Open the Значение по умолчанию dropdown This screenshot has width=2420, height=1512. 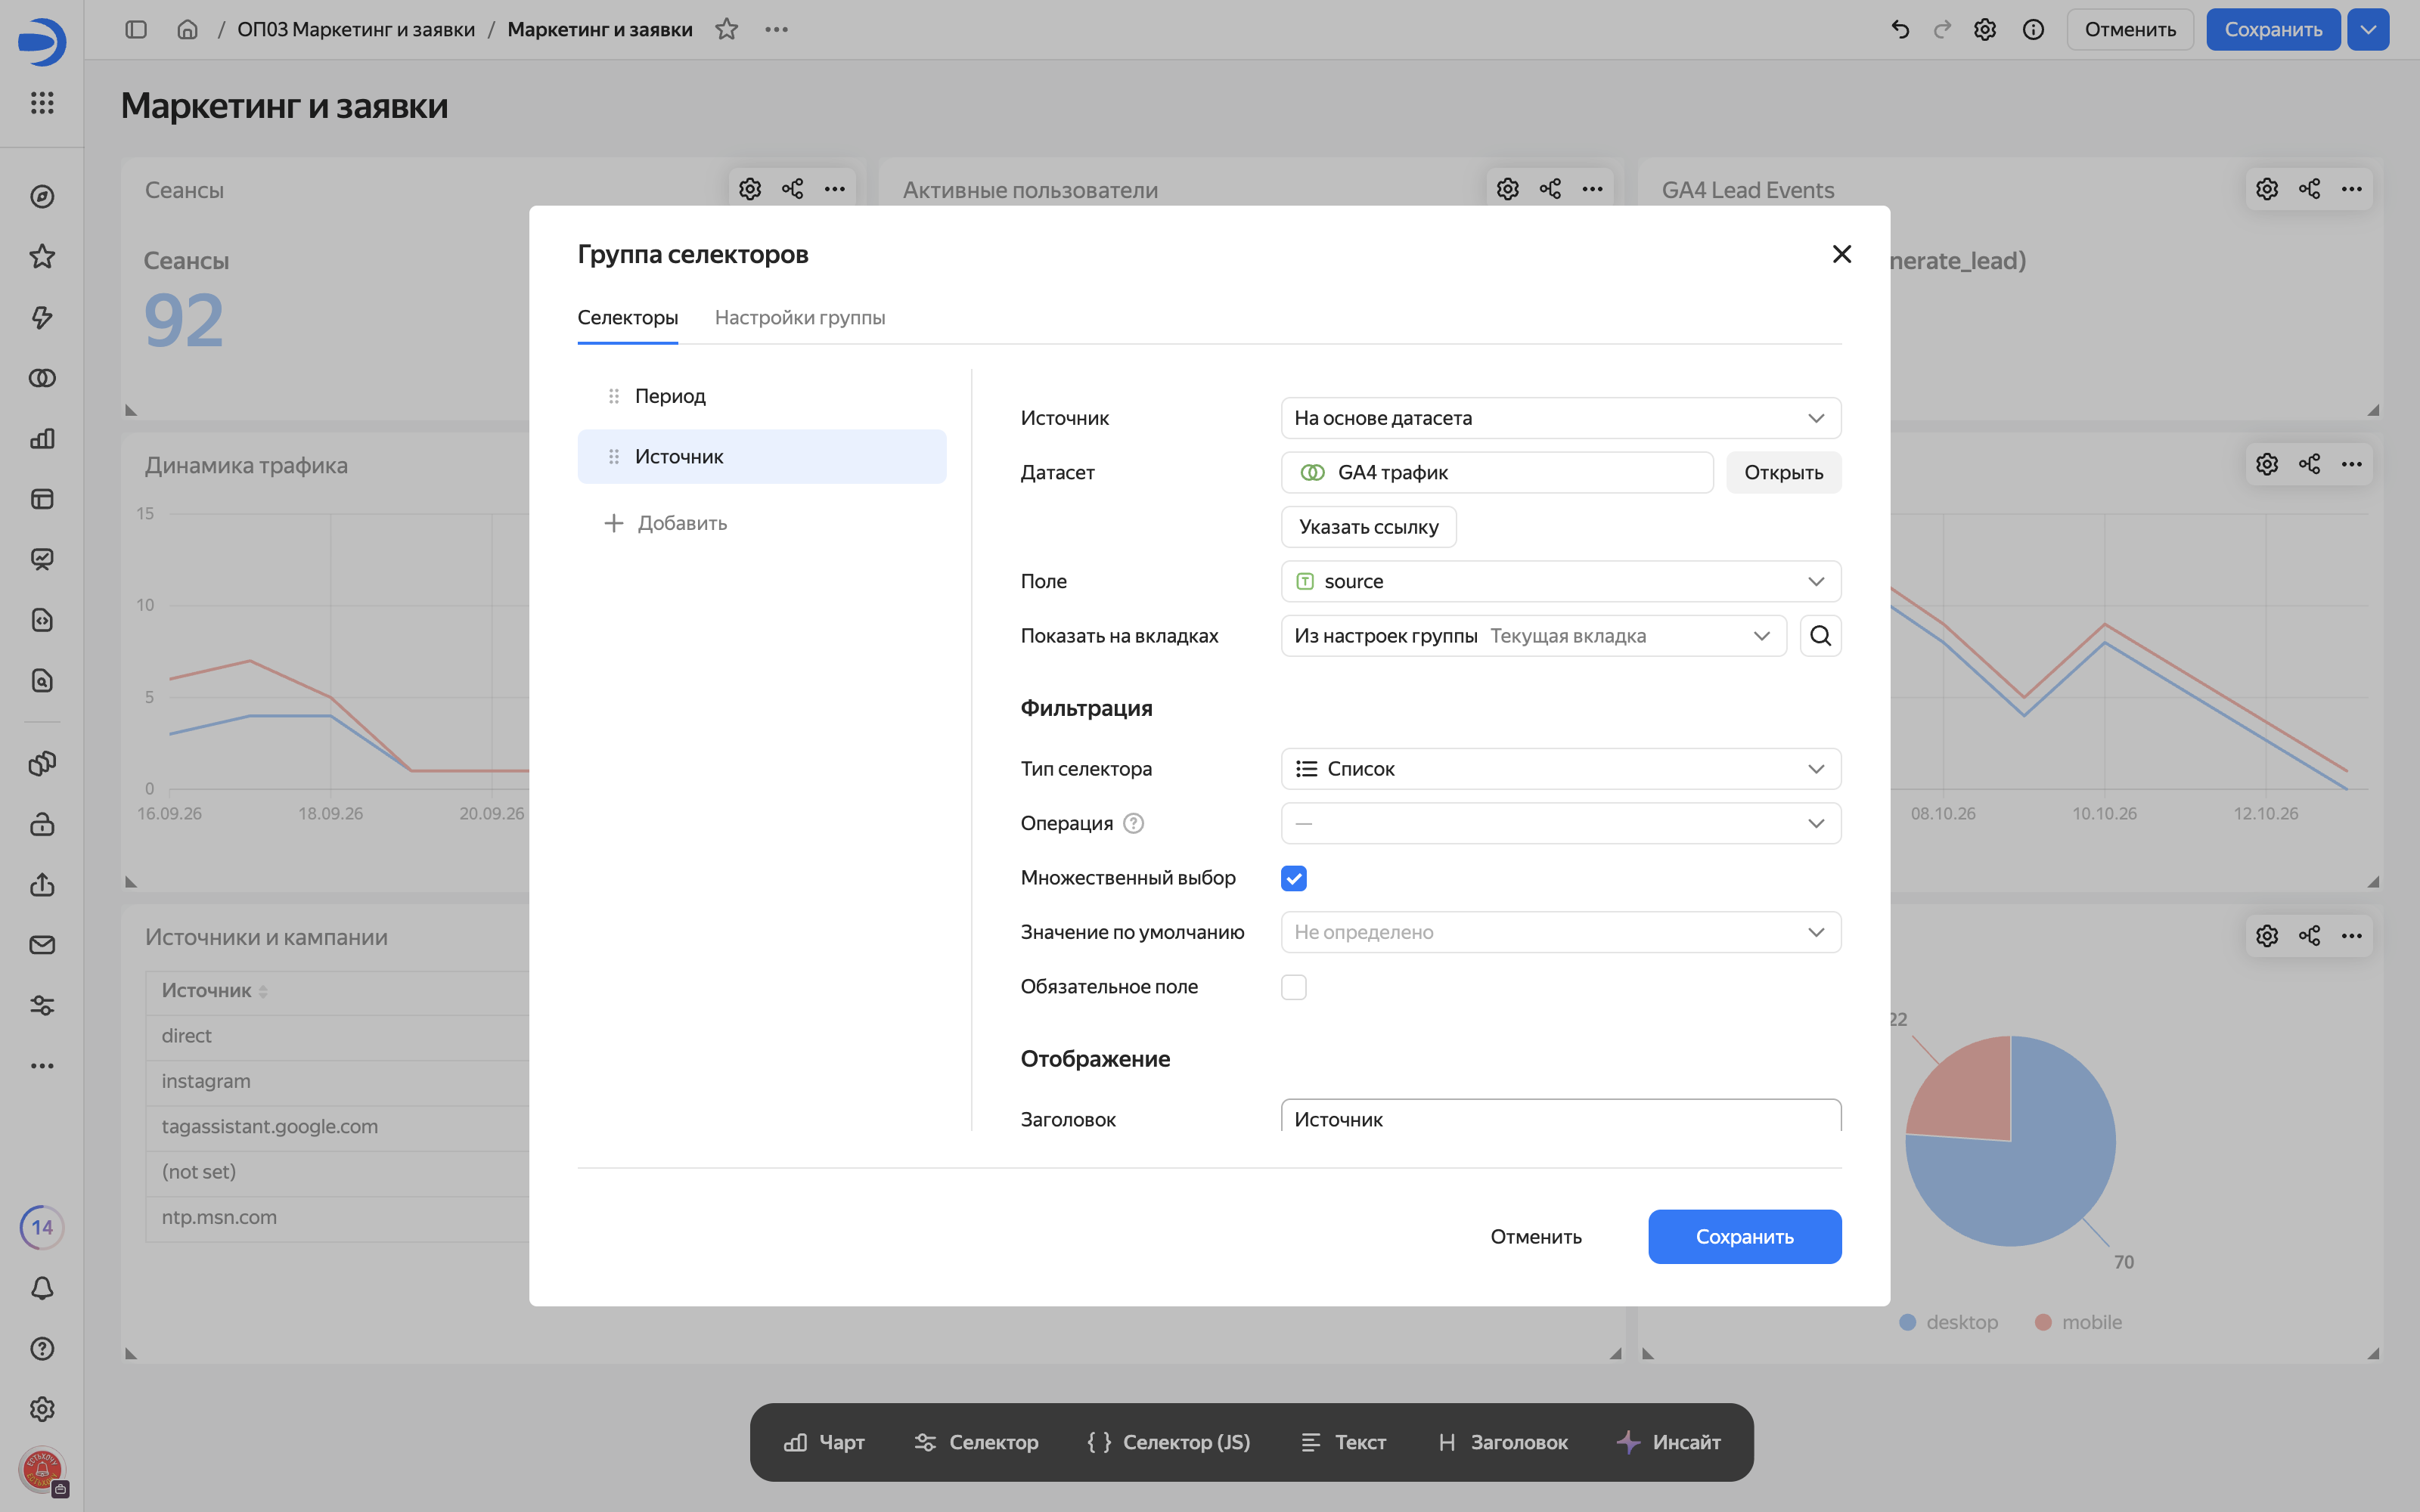pos(1560,932)
